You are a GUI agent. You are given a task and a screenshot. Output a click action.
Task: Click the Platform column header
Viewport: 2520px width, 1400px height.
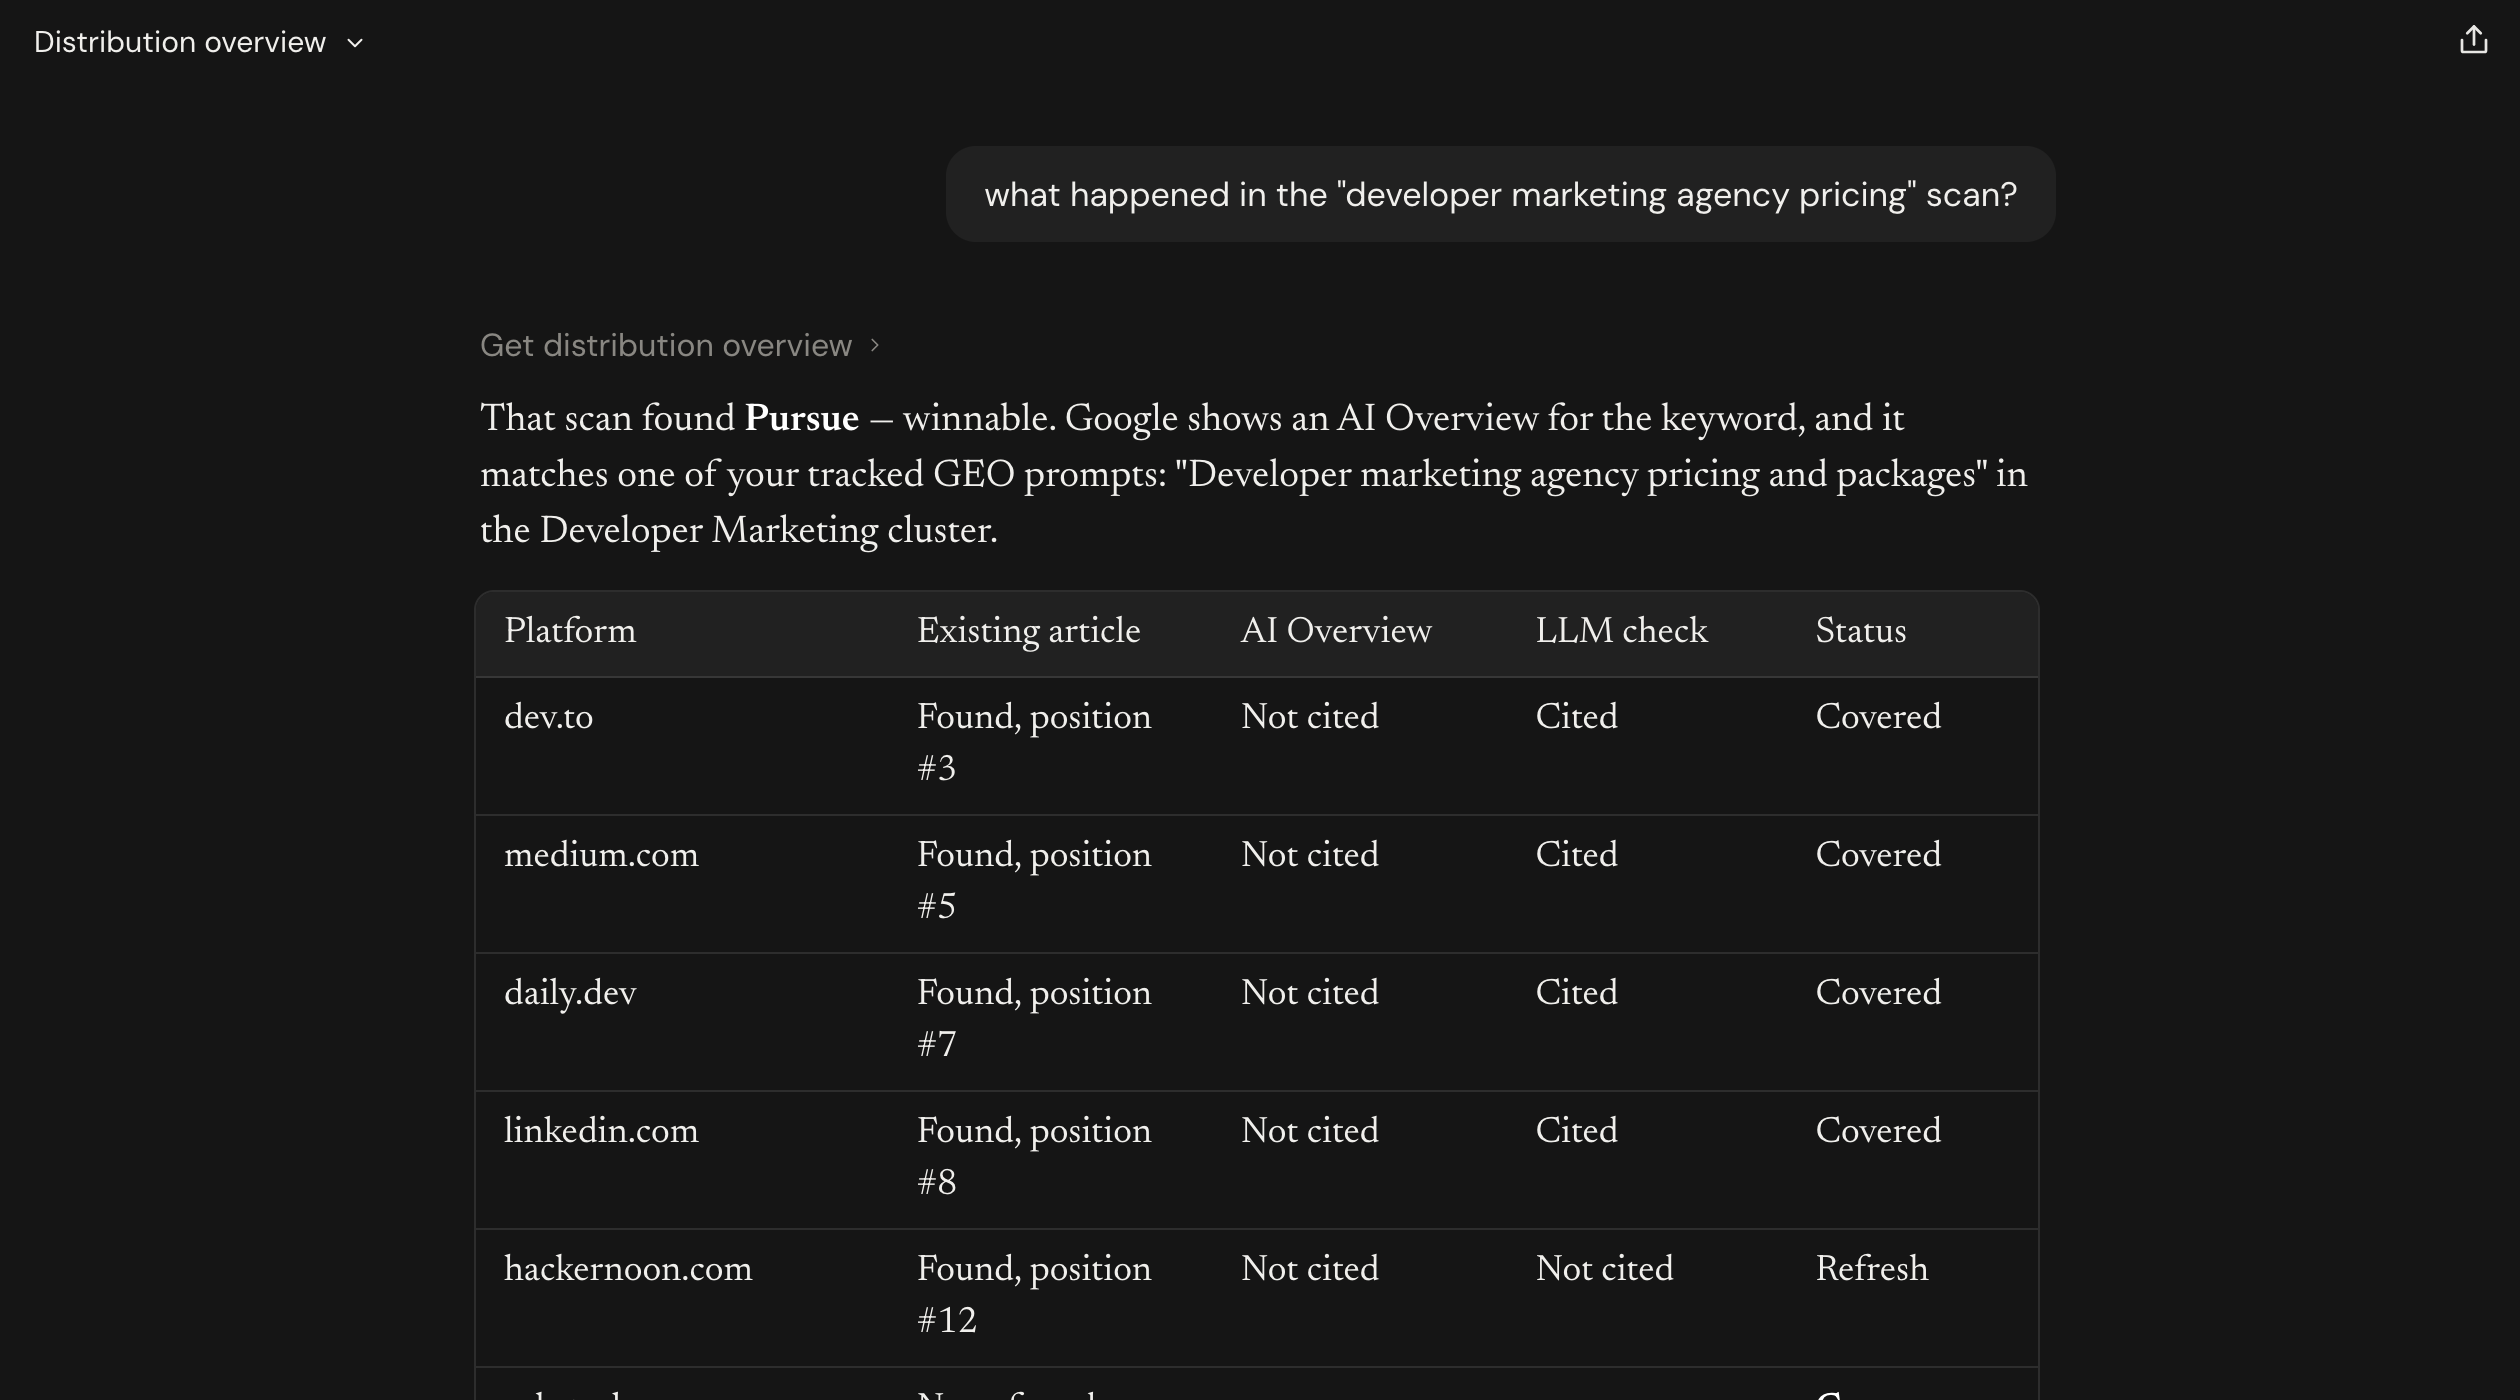pyautogui.click(x=570, y=631)
